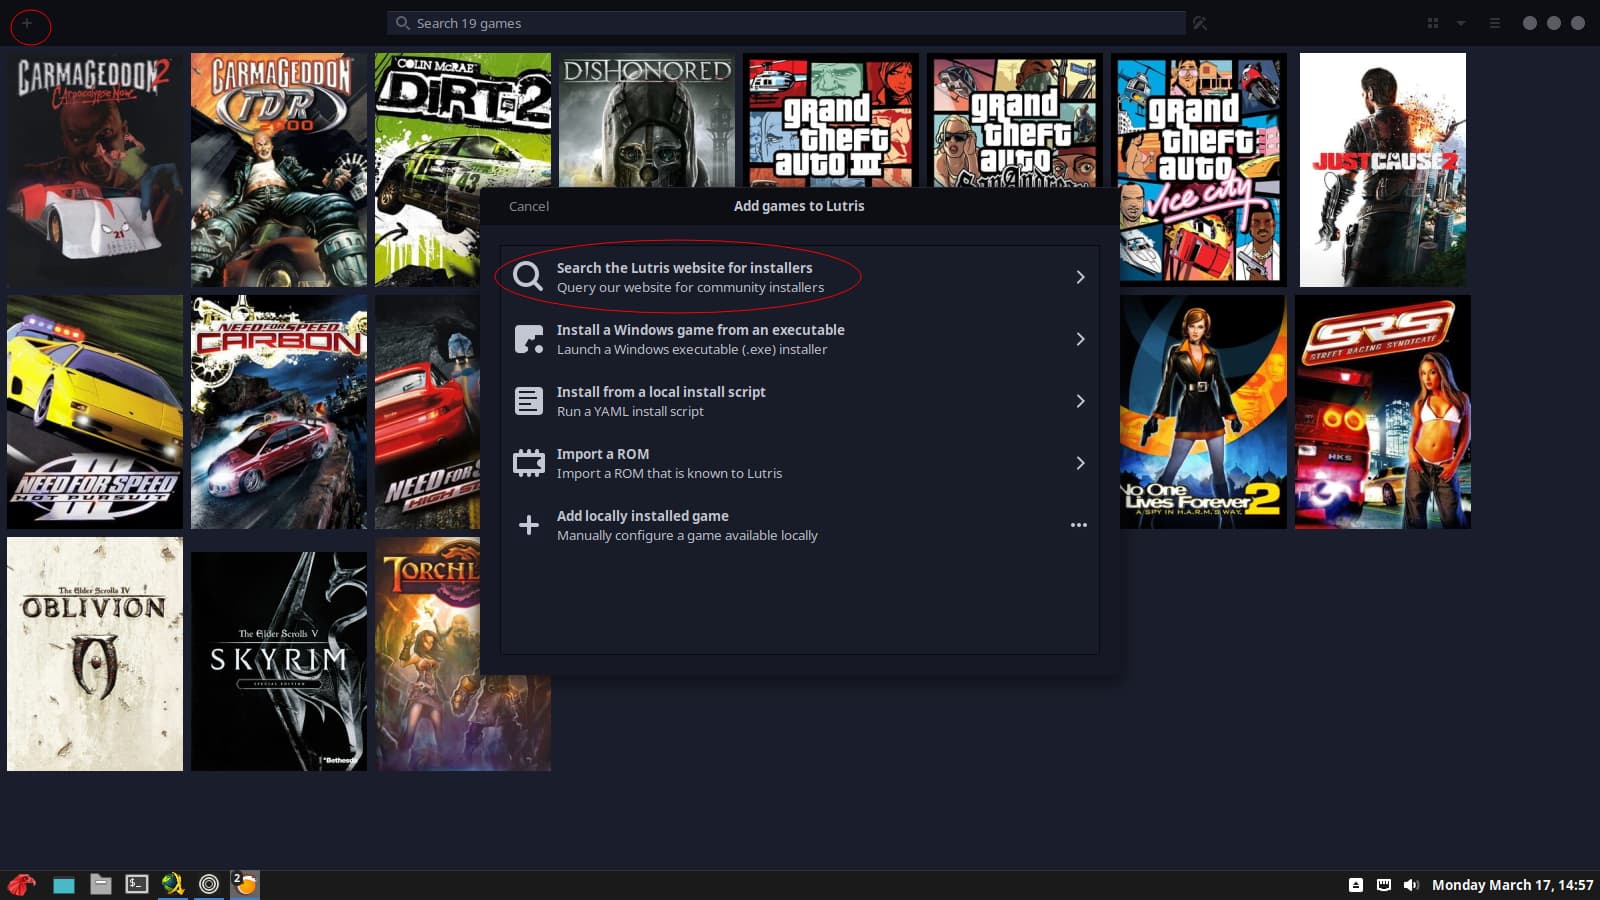Click the local install script document icon

point(528,401)
